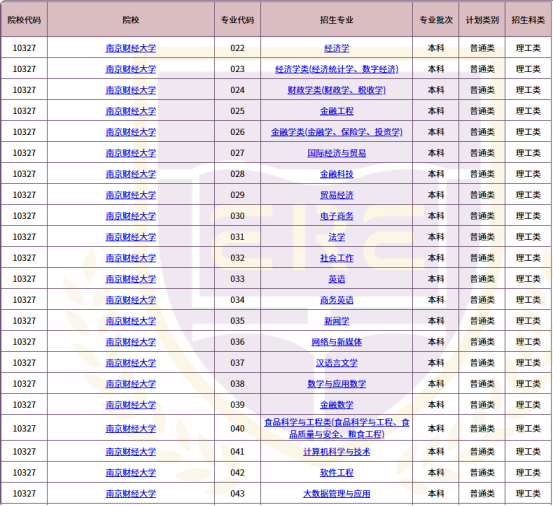Open 南京财经大学 link in row 038

pos(130,384)
